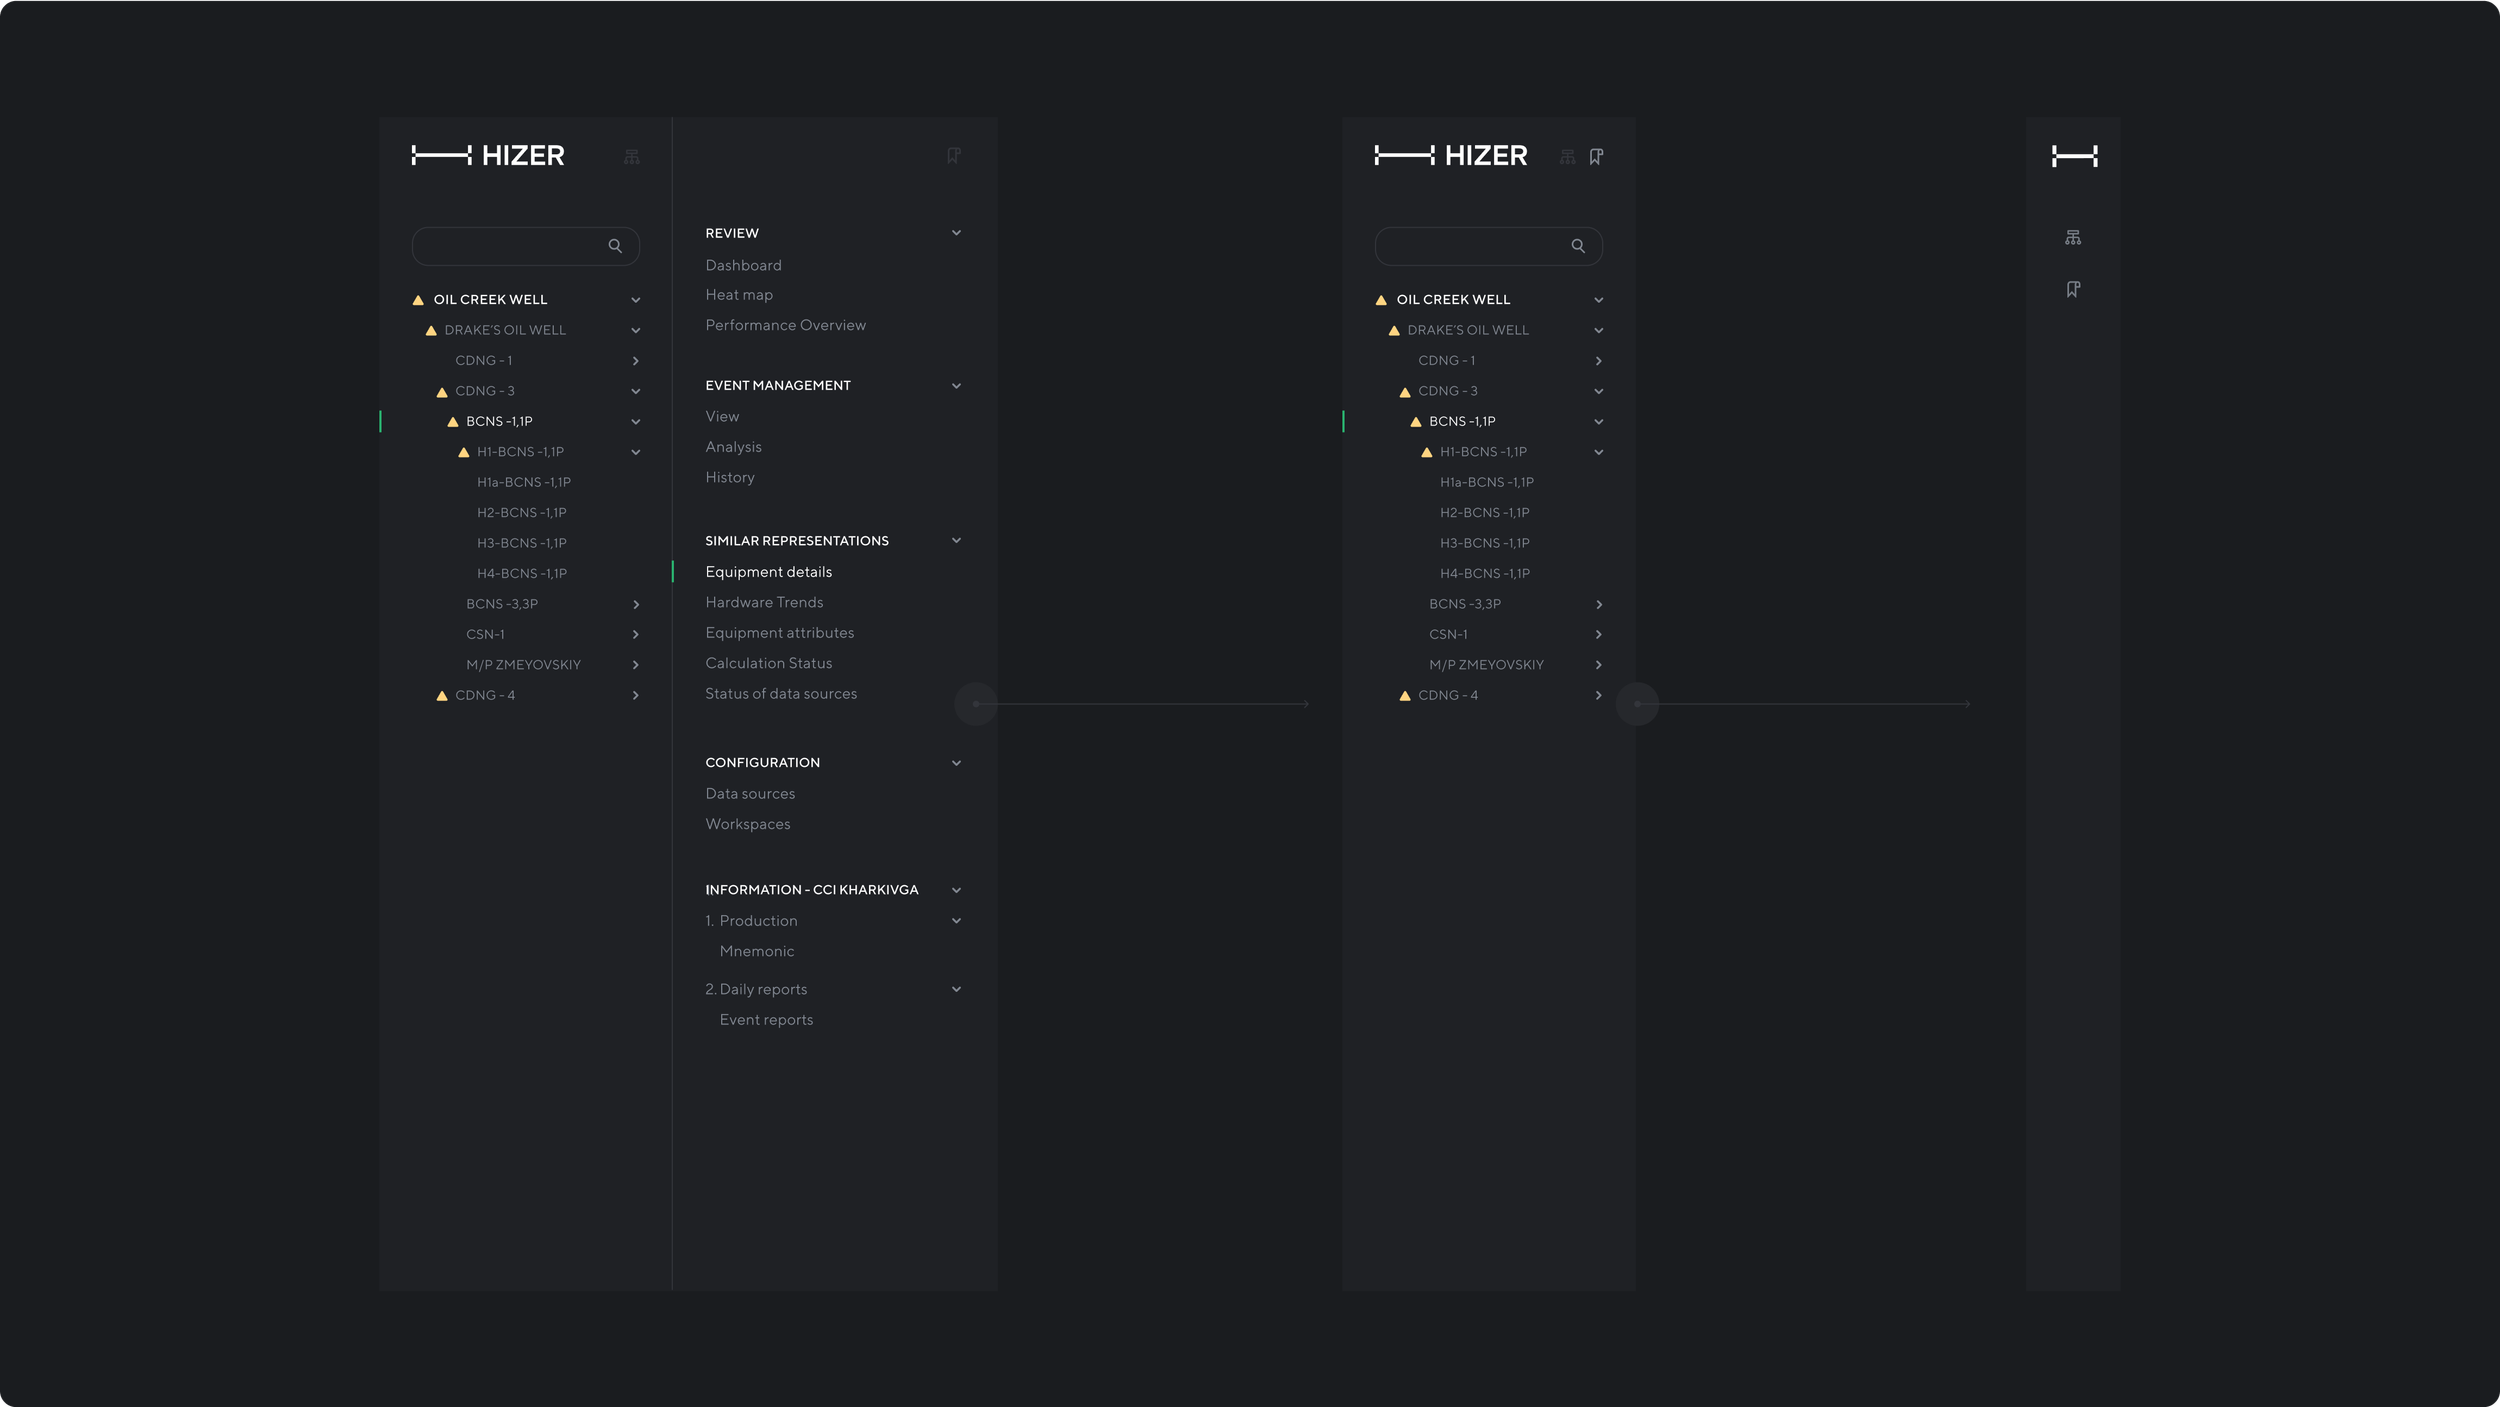Open Performance Overview
Screen dimensions: 2500x1407
(x=785, y=325)
